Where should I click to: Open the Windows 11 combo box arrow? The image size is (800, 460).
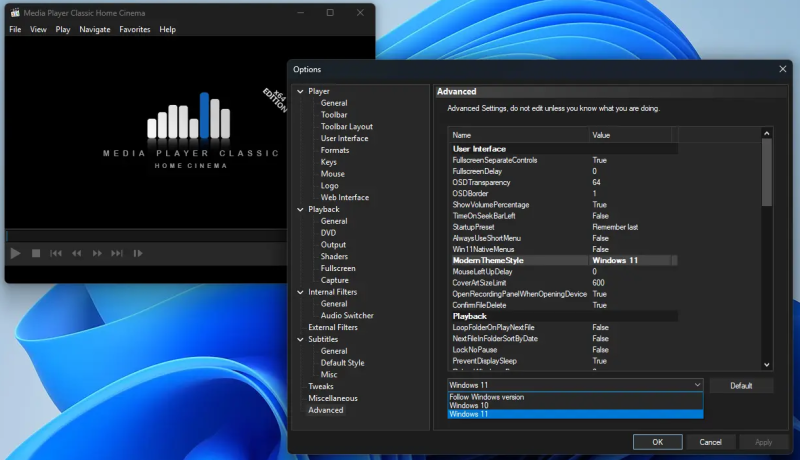click(697, 385)
